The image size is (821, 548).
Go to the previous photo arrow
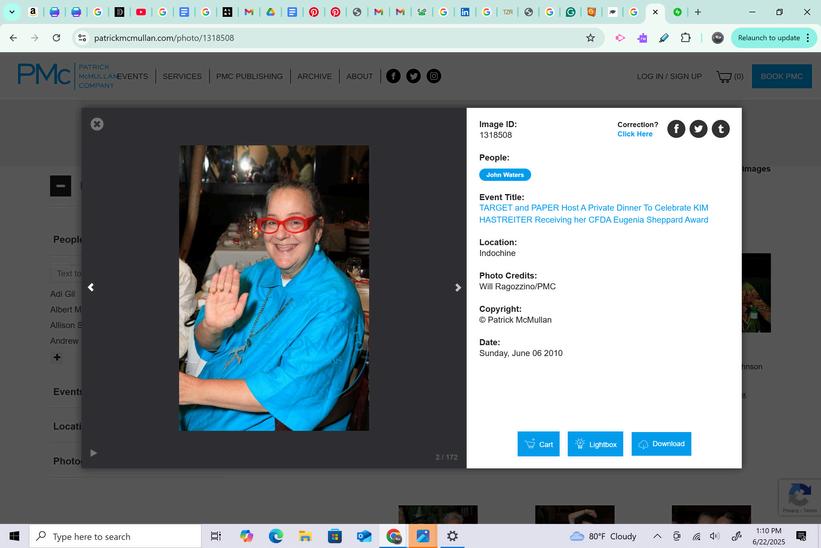[91, 287]
